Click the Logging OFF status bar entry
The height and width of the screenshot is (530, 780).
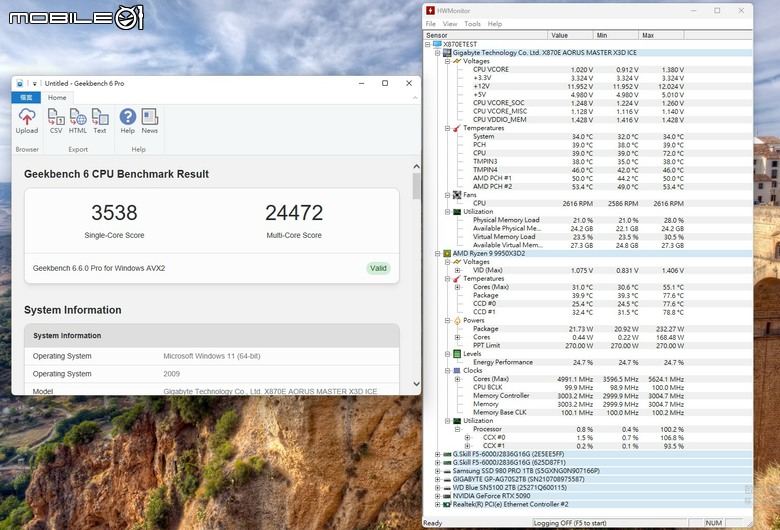tap(609, 523)
